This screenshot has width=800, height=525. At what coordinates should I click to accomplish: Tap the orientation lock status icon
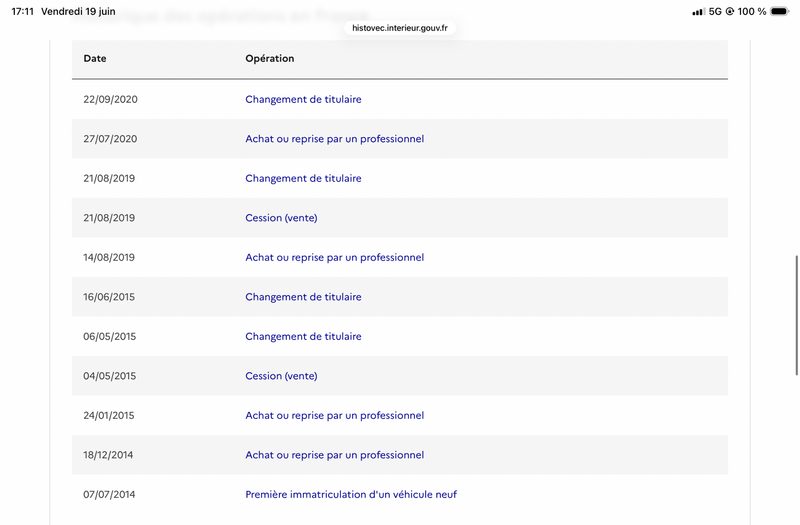tap(730, 11)
